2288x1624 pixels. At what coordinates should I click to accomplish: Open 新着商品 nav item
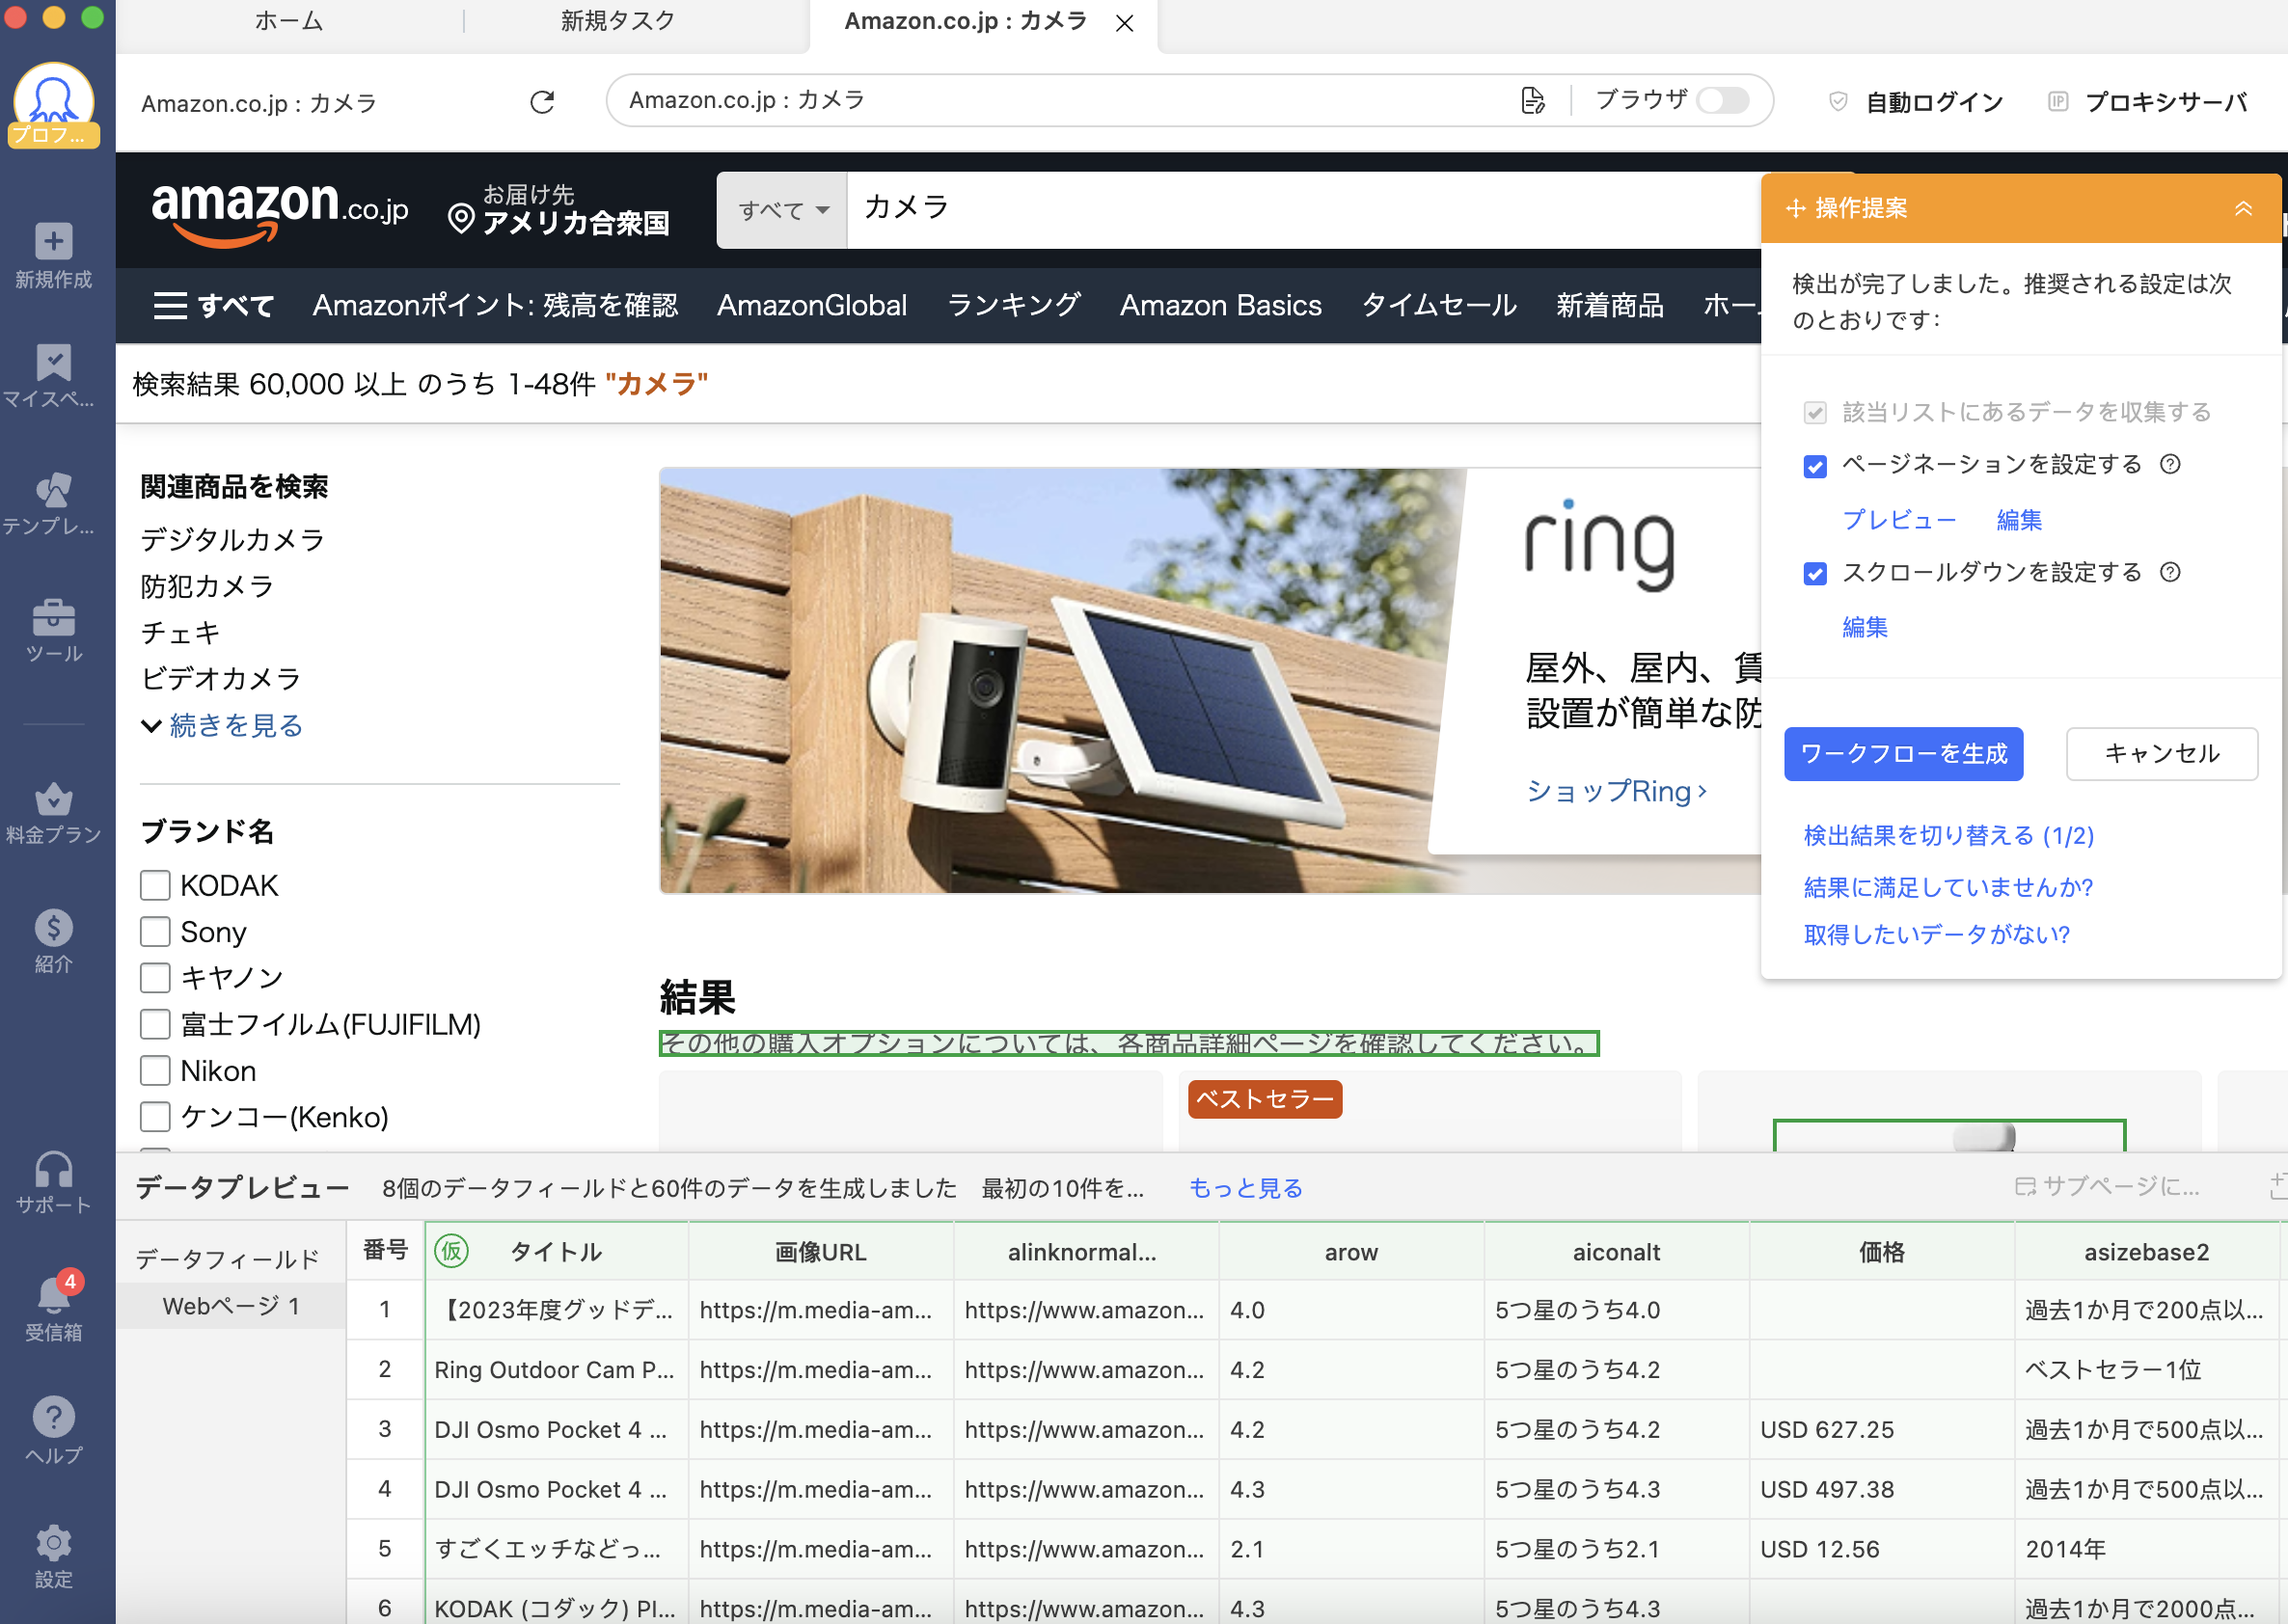pyautogui.click(x=1609, y=305)
